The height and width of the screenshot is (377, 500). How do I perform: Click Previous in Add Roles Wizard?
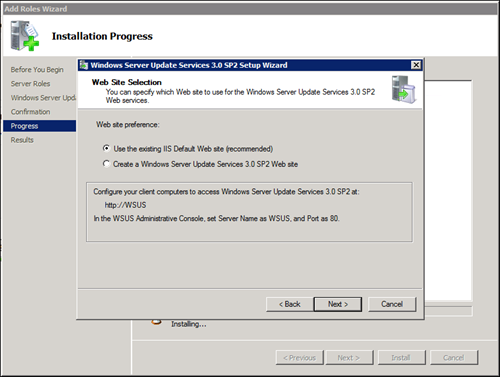coord(300,358)
